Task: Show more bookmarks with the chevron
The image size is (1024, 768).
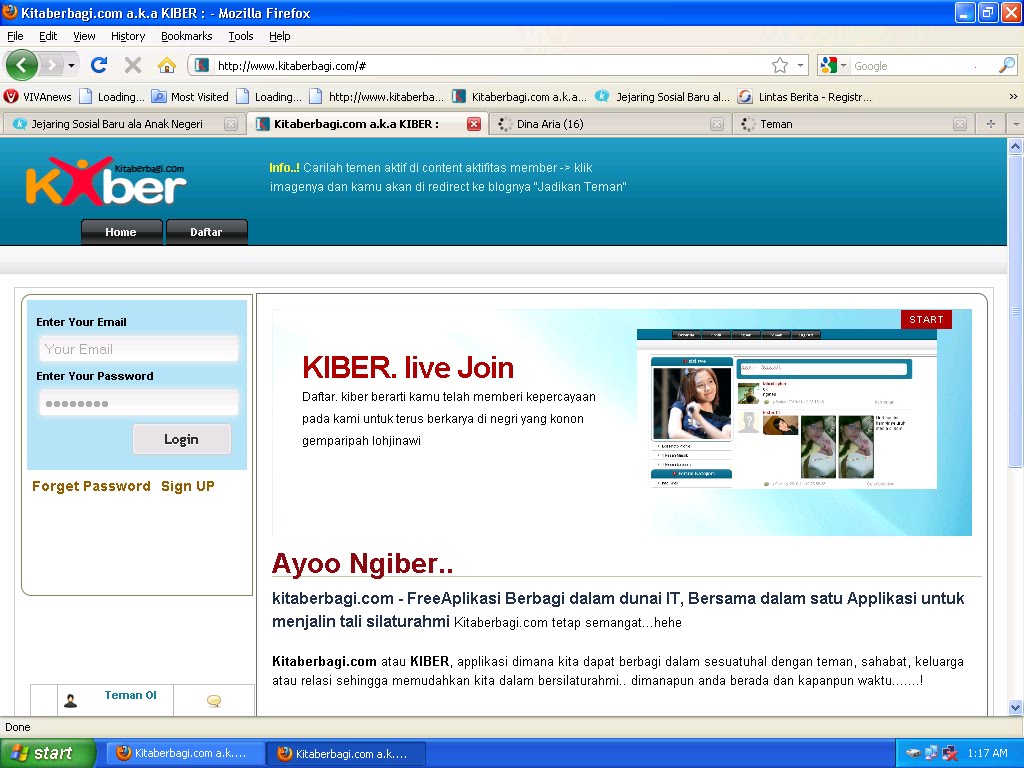Action: [x=1013, y=97]
